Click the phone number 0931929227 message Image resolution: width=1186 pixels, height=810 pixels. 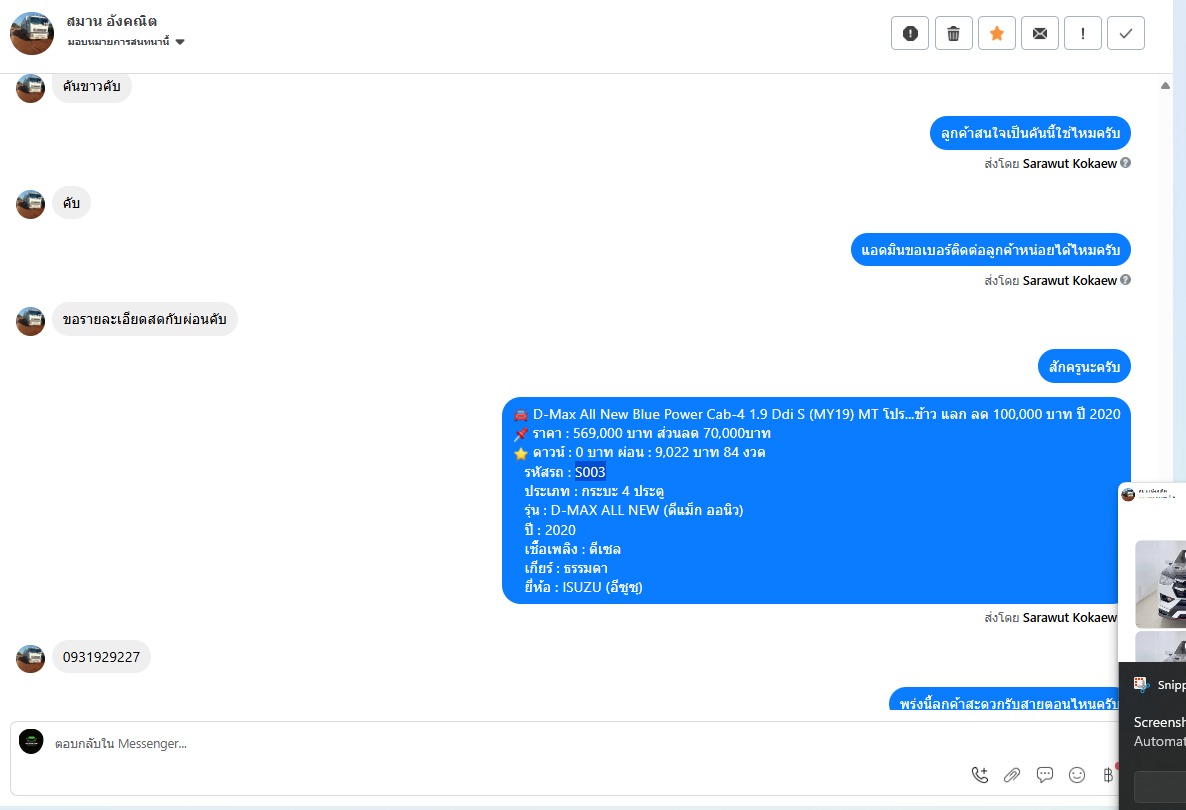[101, 657]
